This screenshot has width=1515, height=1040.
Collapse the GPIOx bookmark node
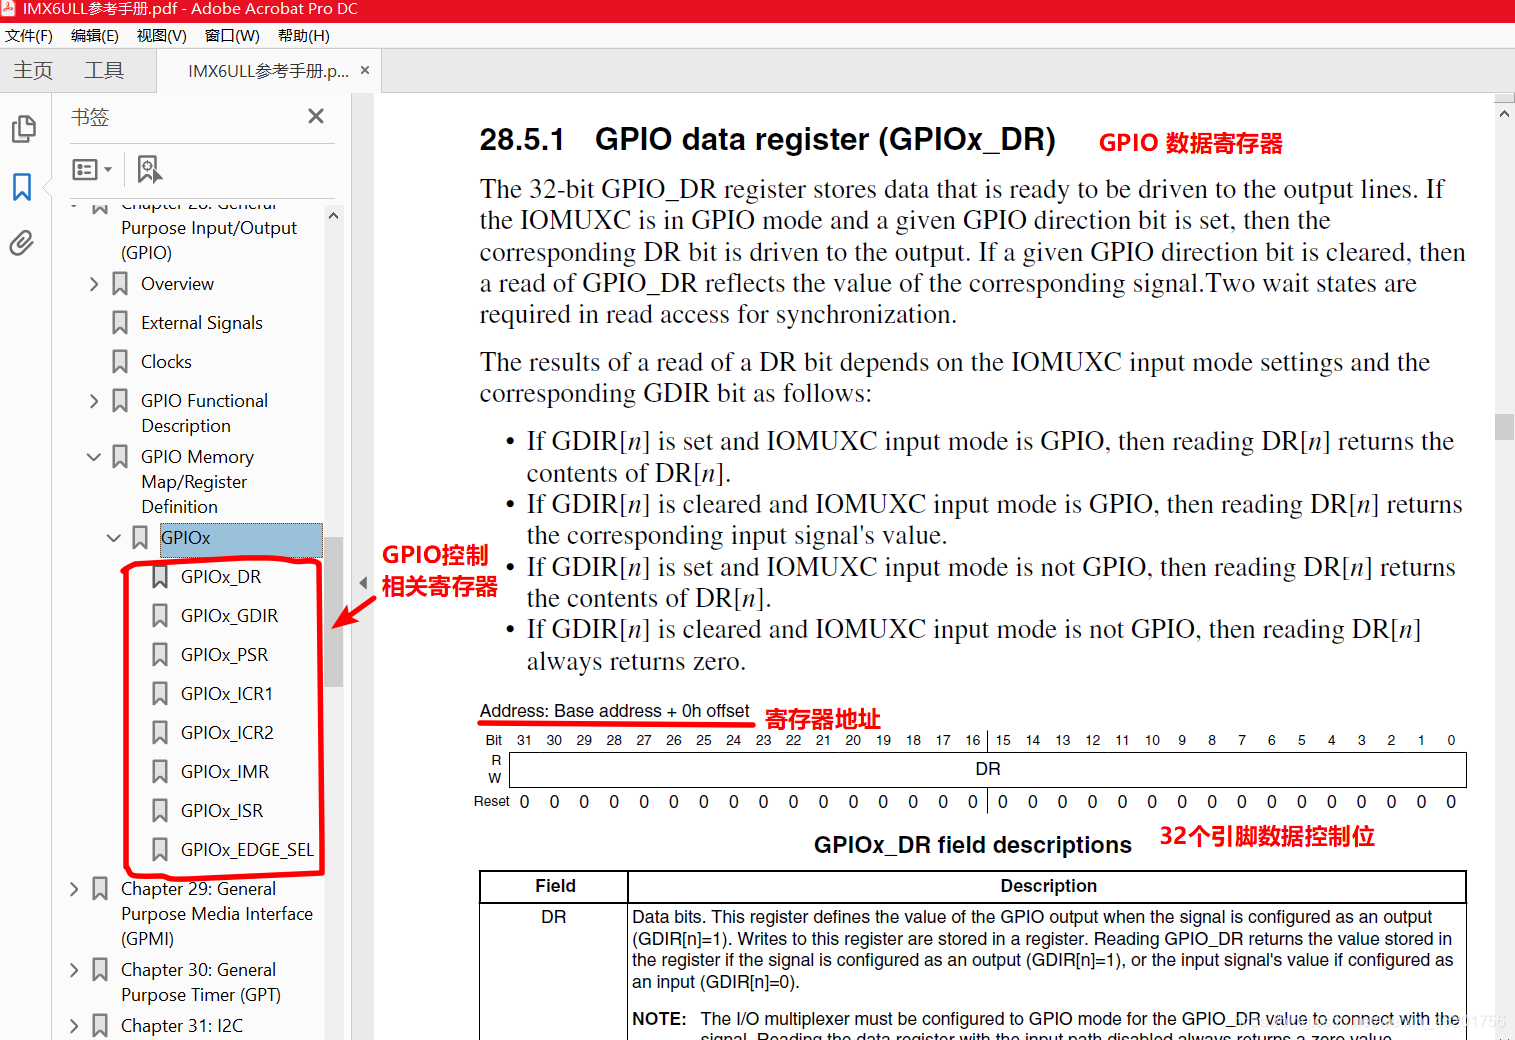tap(114, 538)
